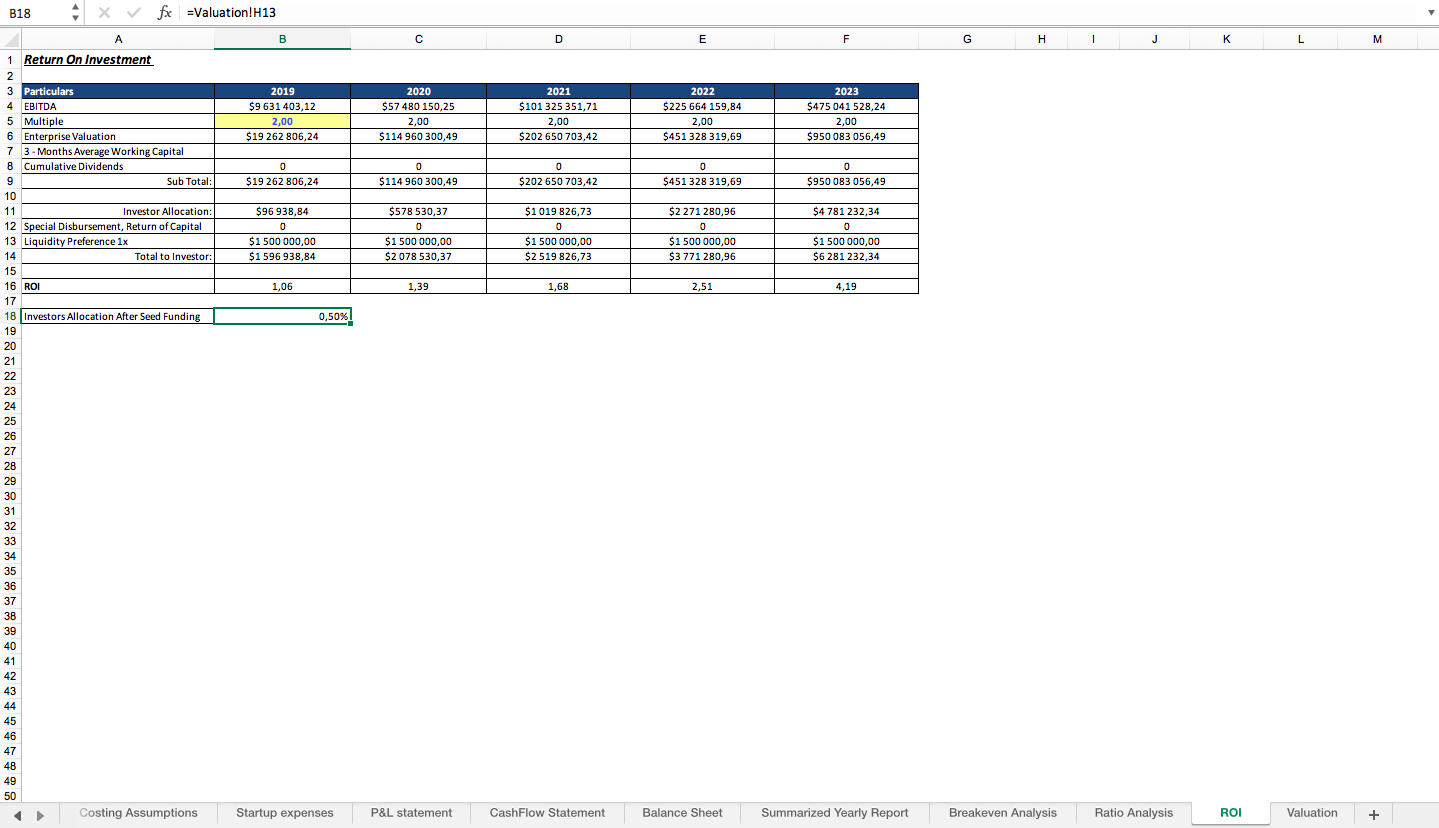The height and width of the screenshot is (828, 1439).
Task: Select column G header
Action: (966, 39)
